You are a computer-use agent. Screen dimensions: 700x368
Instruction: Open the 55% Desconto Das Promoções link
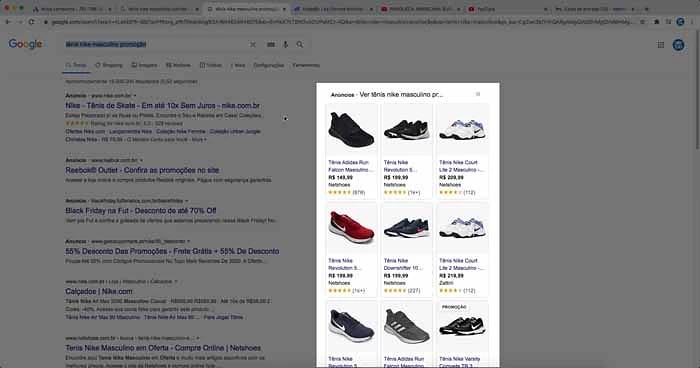[172, 251]
